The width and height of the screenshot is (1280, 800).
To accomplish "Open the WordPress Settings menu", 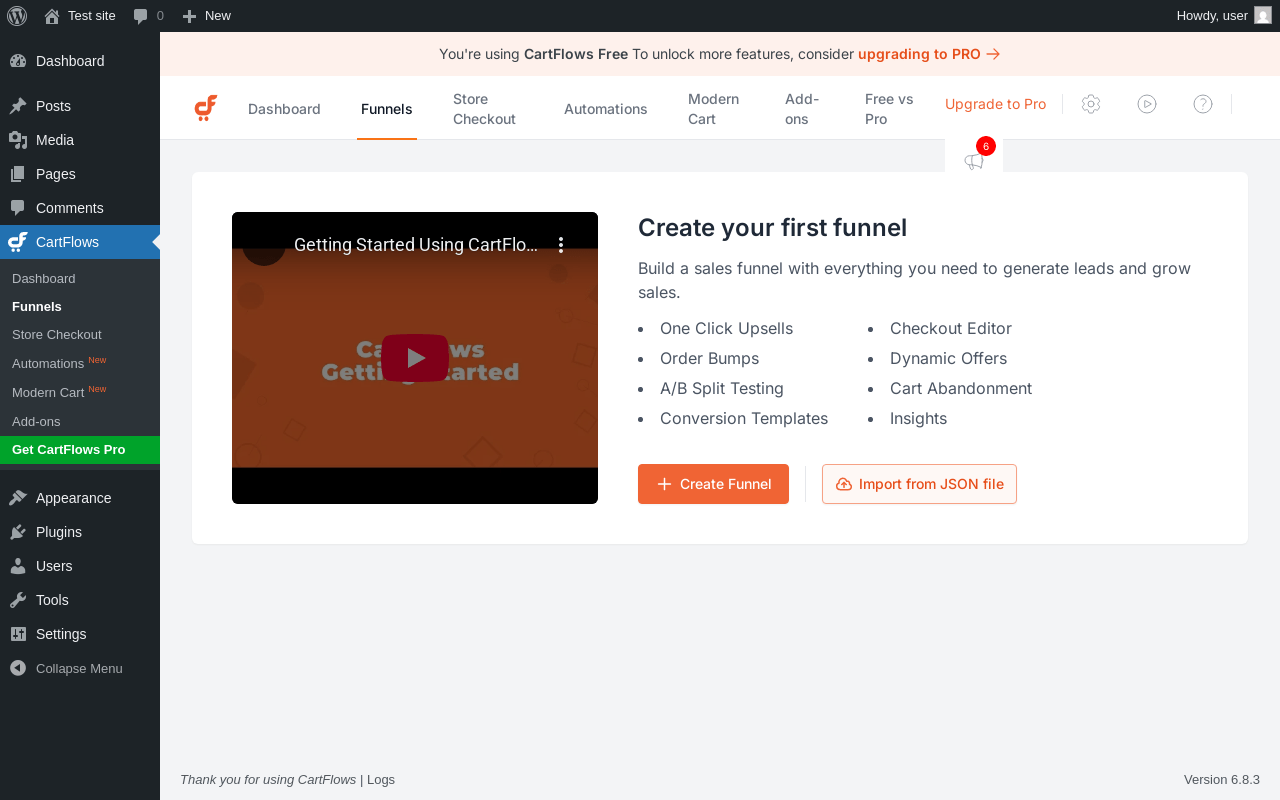I will [x=80, y=634].
